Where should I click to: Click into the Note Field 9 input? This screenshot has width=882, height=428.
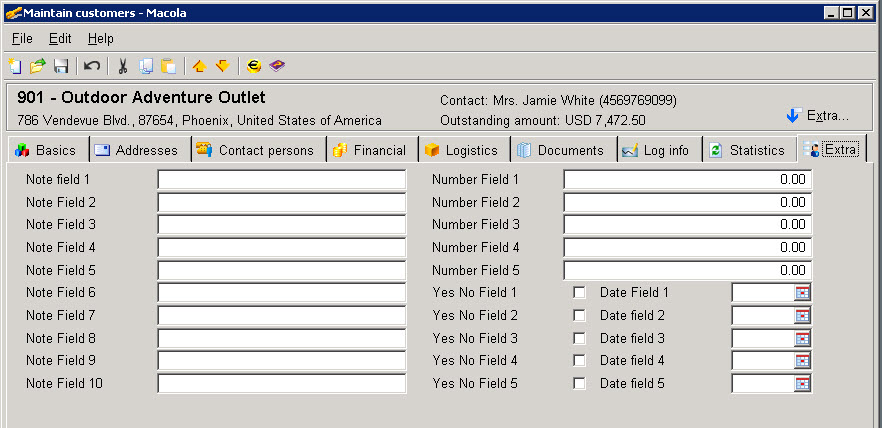tap(281, 361)
